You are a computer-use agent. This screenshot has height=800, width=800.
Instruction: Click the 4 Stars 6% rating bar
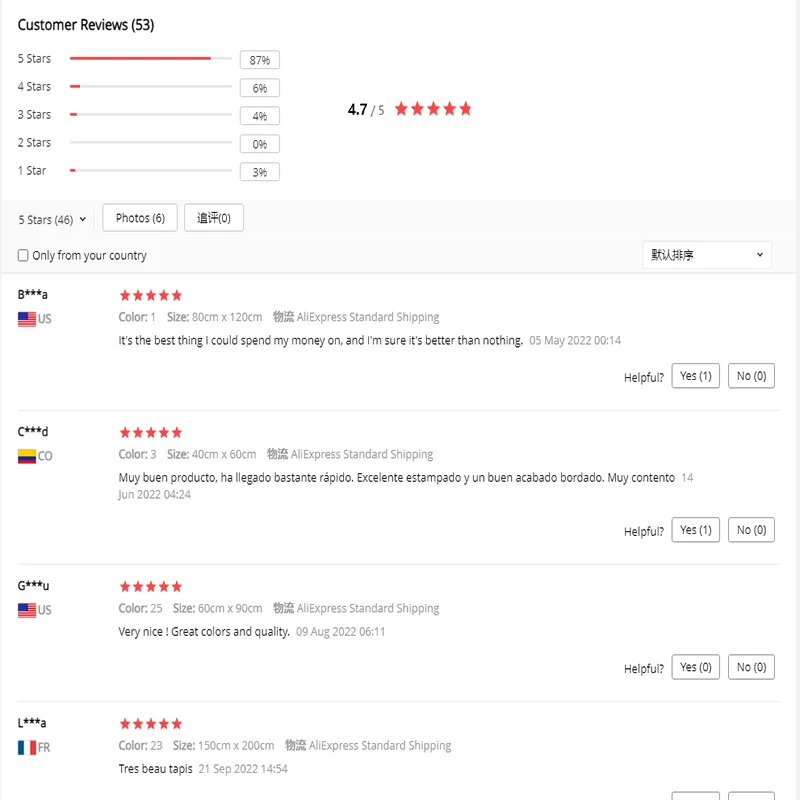pyautogui.click(x=150, y=87)
